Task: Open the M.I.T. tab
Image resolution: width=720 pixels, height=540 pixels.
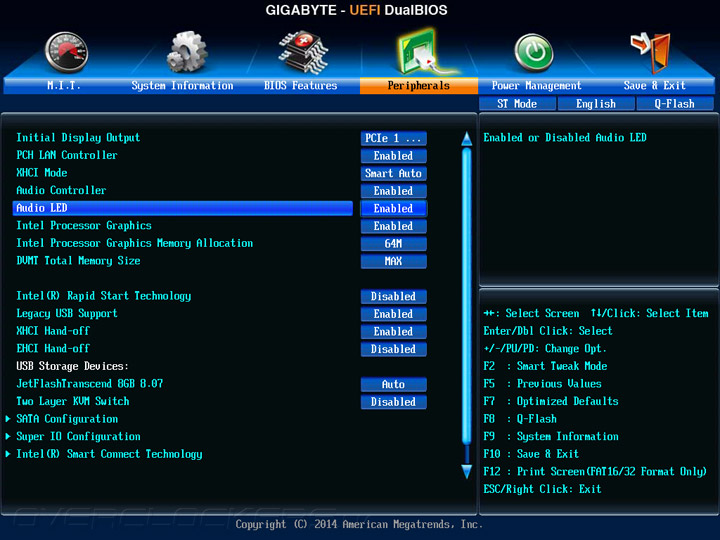Action: point(63,85)
